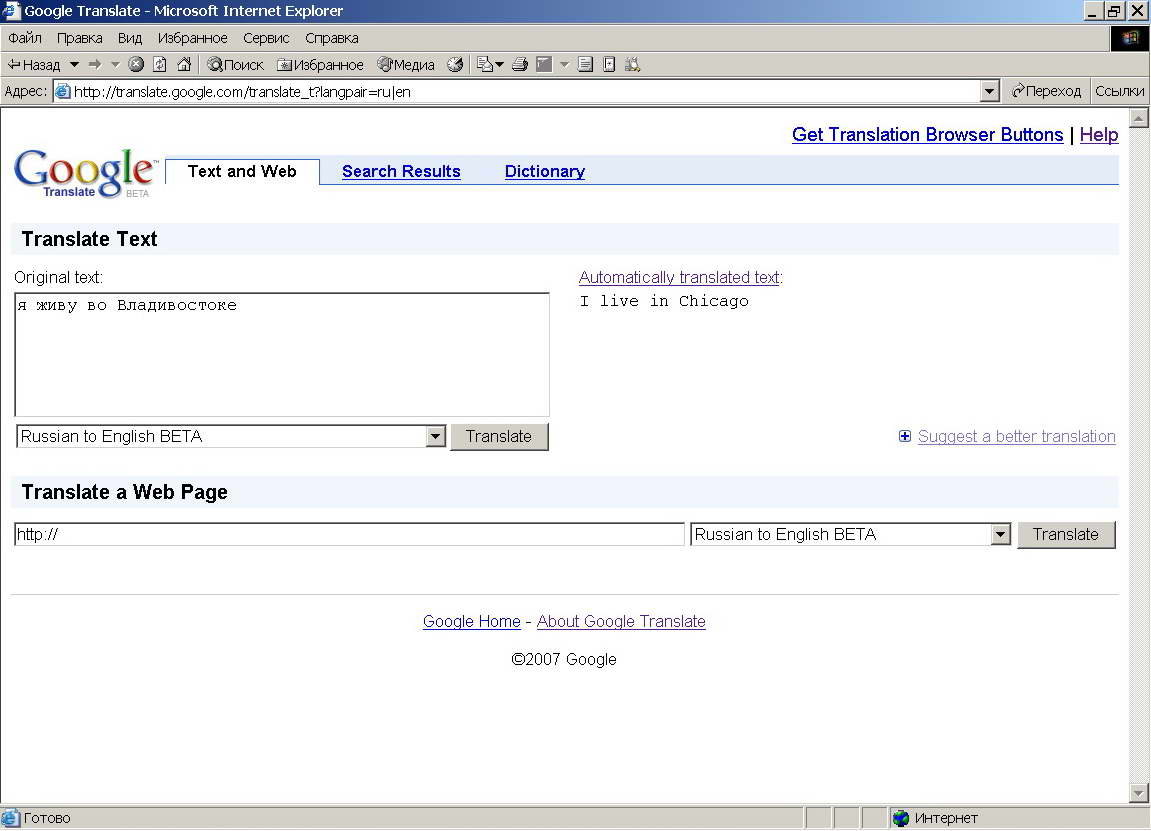Open the Mail button dropdown arrow

tap(500, 65)
